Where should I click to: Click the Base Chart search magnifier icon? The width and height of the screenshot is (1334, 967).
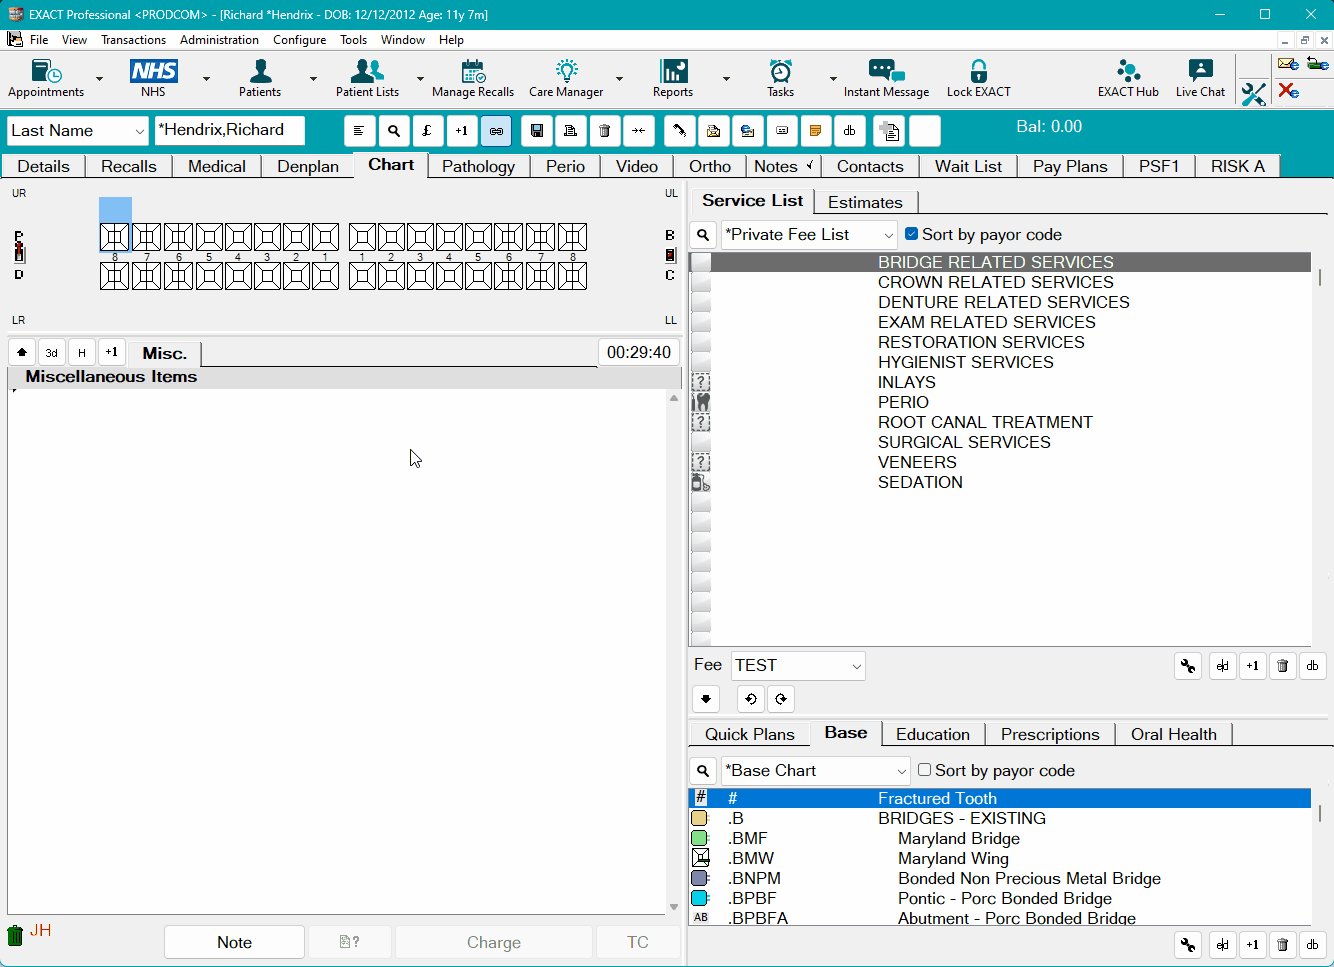click(x=703, y=771)
